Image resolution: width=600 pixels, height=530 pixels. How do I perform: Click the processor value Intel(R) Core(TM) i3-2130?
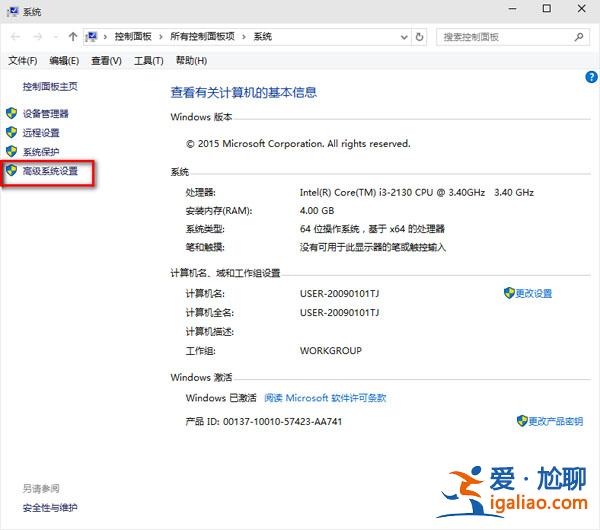tap(417, 192)
